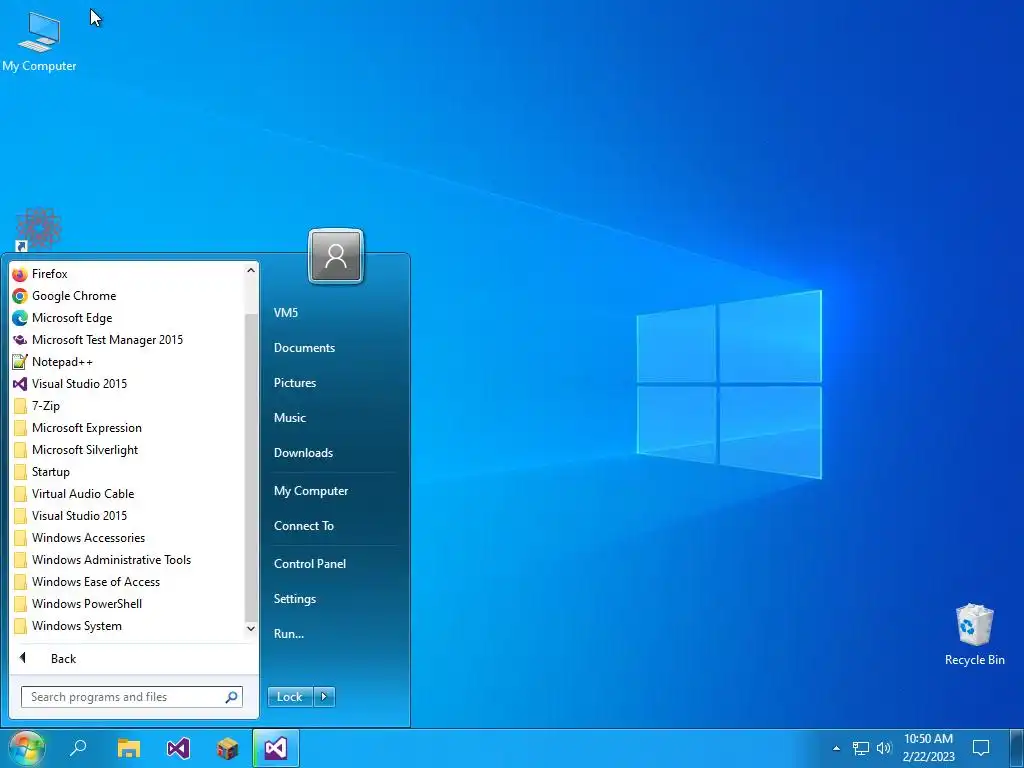Open Downloads from the Start menu

[x=304, y=453]
